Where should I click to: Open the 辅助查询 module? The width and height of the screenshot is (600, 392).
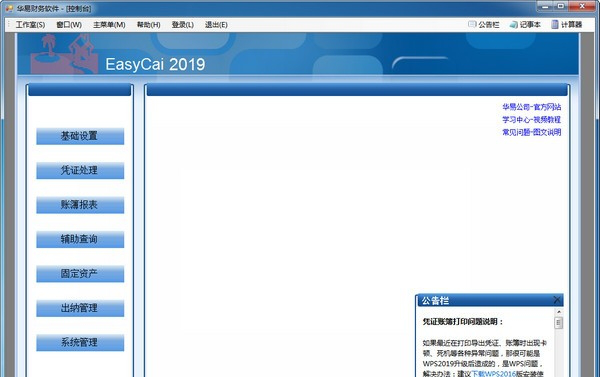tap(80, 240)
